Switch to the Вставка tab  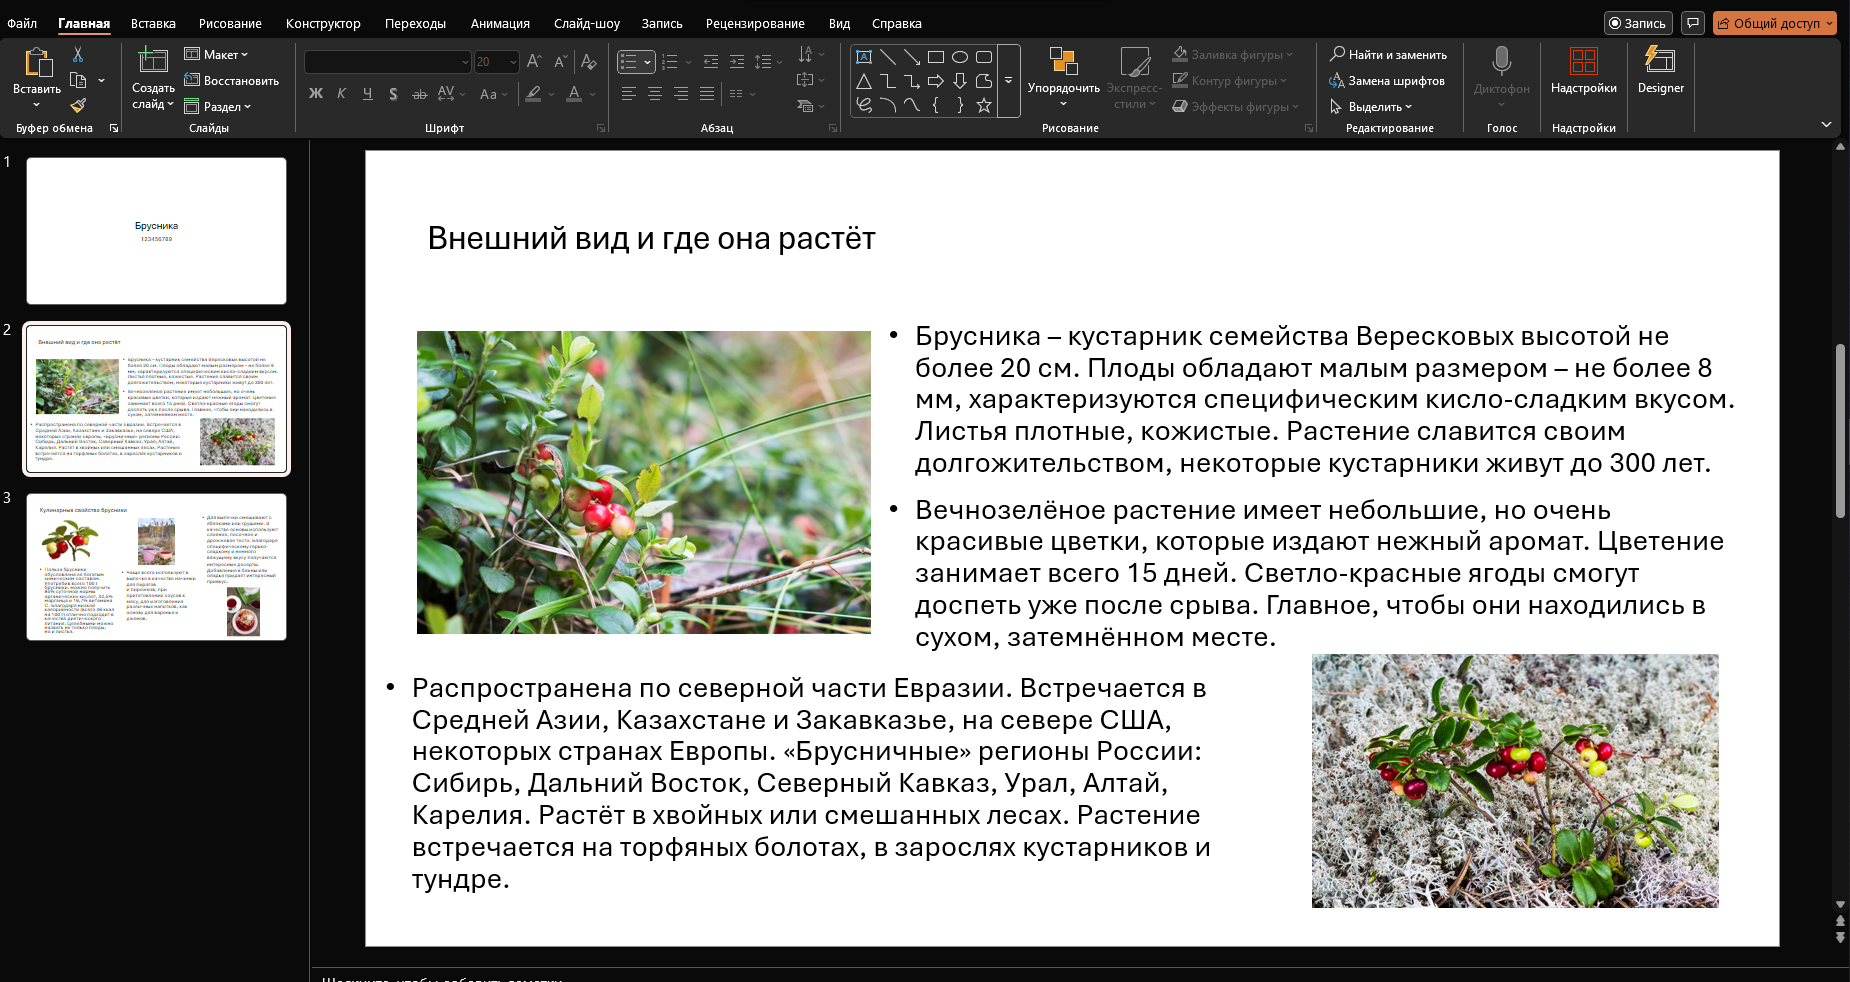pos(153,23)
